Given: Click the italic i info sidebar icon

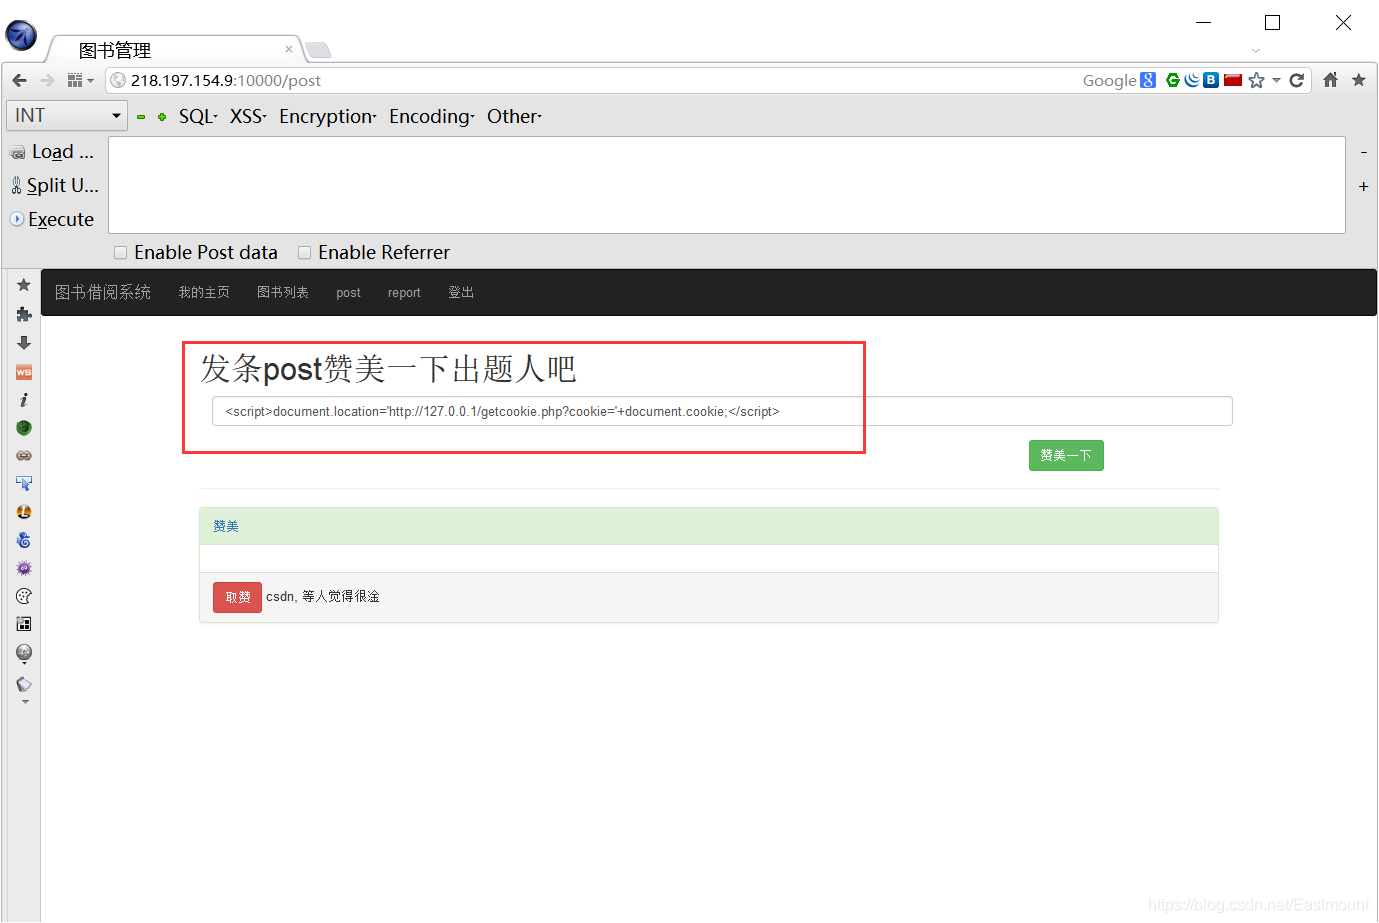Looking at the screenshot, I should pos(24,400).
